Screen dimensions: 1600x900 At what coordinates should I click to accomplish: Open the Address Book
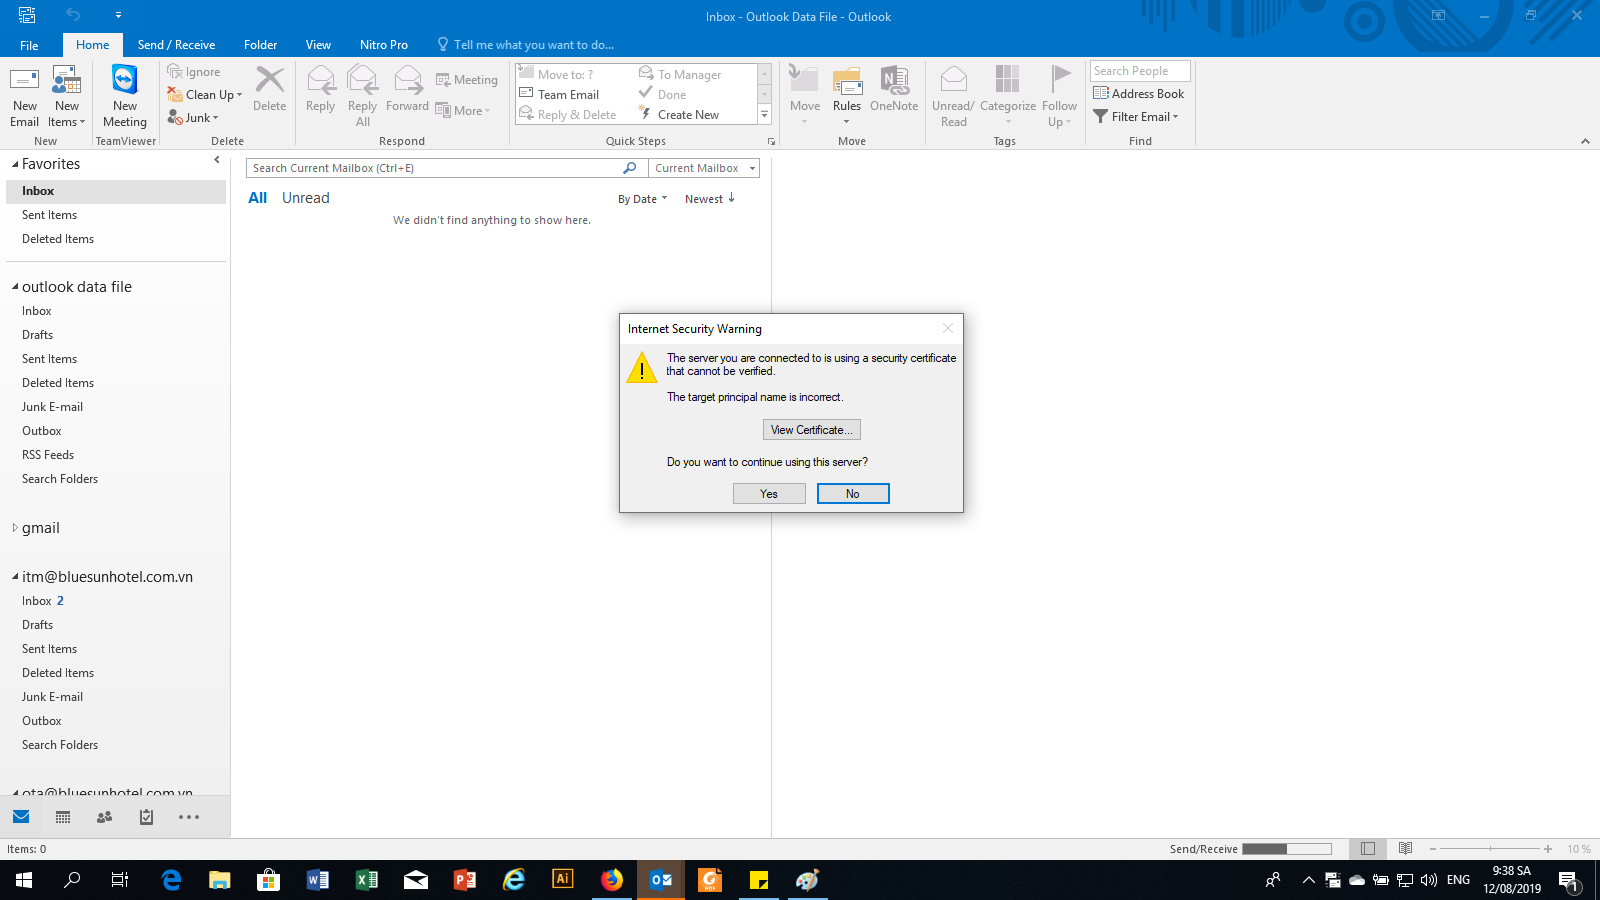1138,93
